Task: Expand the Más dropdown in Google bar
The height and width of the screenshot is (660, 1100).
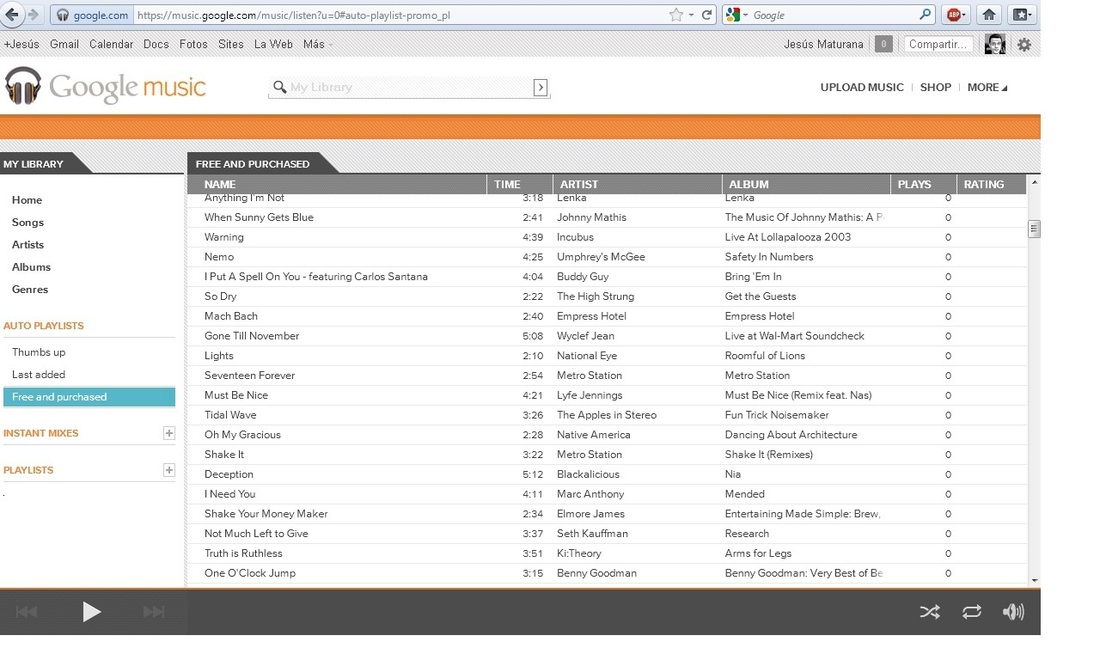Action: click(x=317, y=44)
